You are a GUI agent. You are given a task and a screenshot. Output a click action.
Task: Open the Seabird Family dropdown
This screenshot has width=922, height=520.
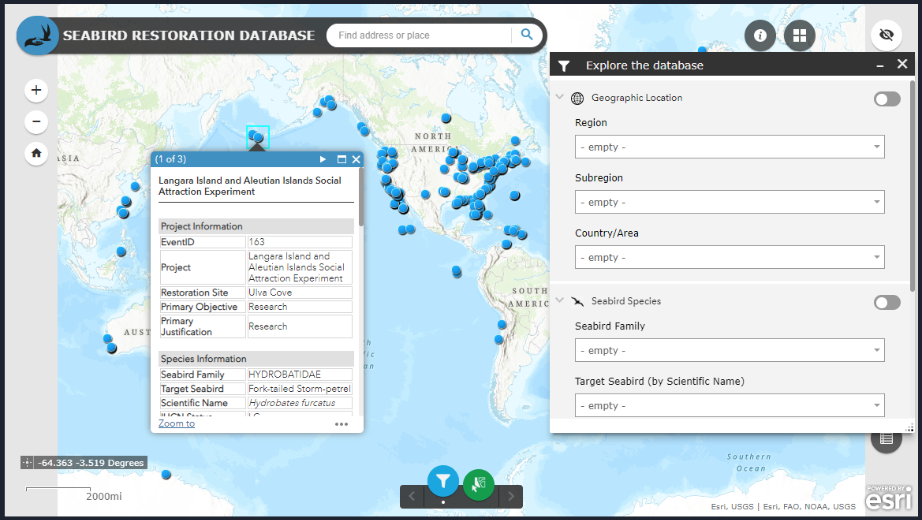[729, 351]
